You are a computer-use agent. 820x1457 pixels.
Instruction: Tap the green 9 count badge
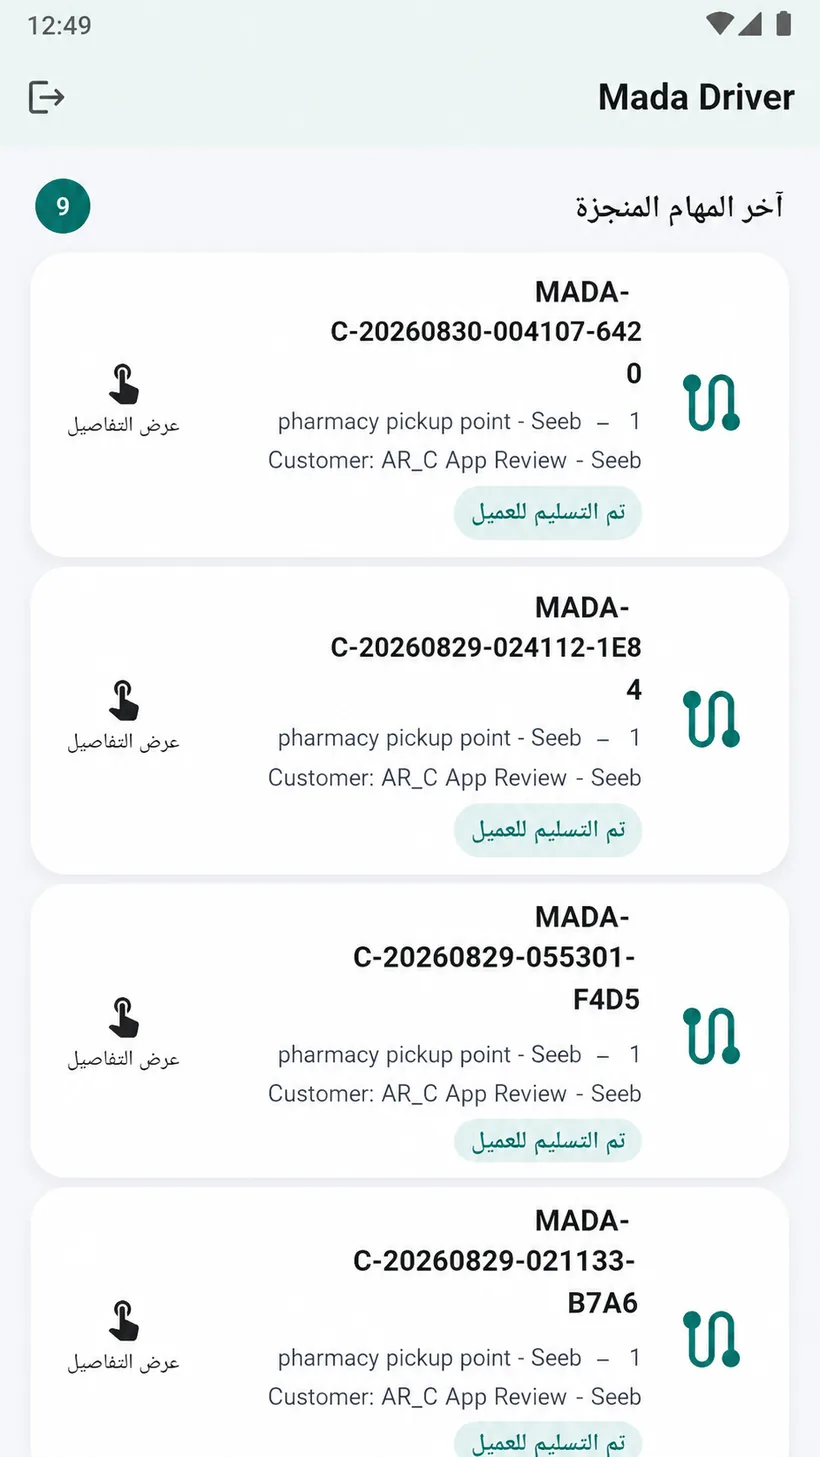[x=63, y=206]
